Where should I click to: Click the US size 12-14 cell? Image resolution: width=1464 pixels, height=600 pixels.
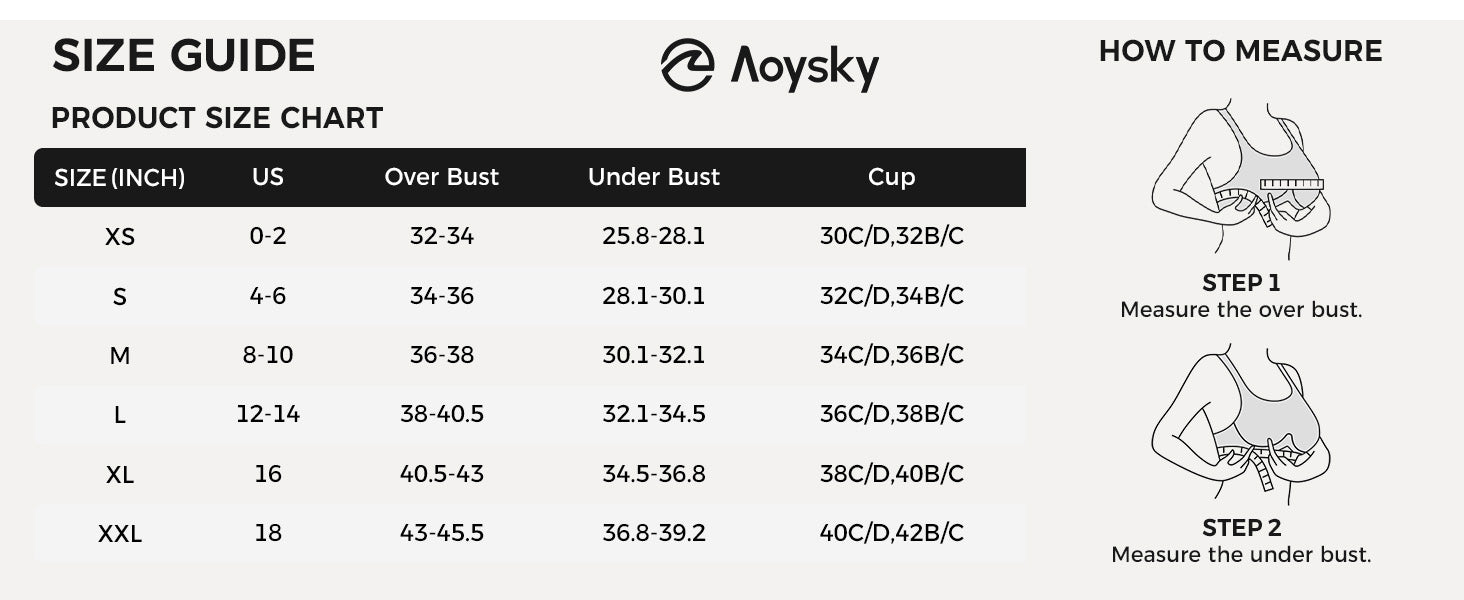point(268,414)
